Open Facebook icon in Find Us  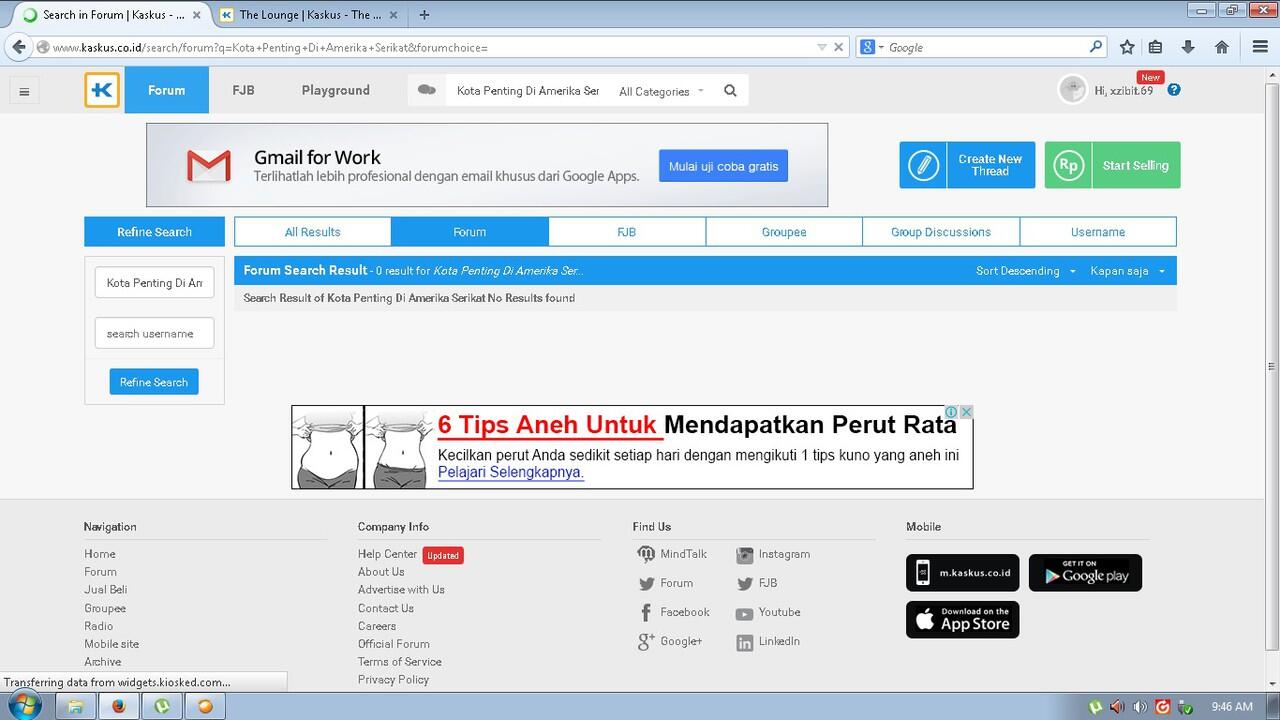pyautogui.click(x=646, y=613)
